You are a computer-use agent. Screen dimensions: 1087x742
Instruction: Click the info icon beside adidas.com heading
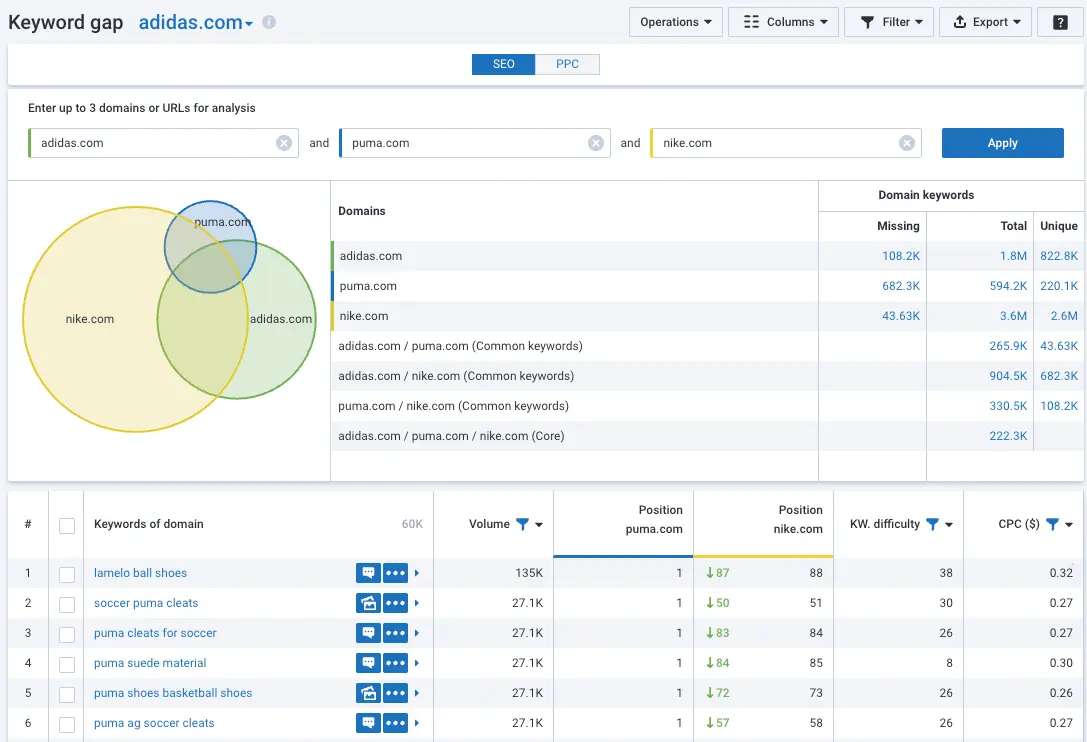268,20
